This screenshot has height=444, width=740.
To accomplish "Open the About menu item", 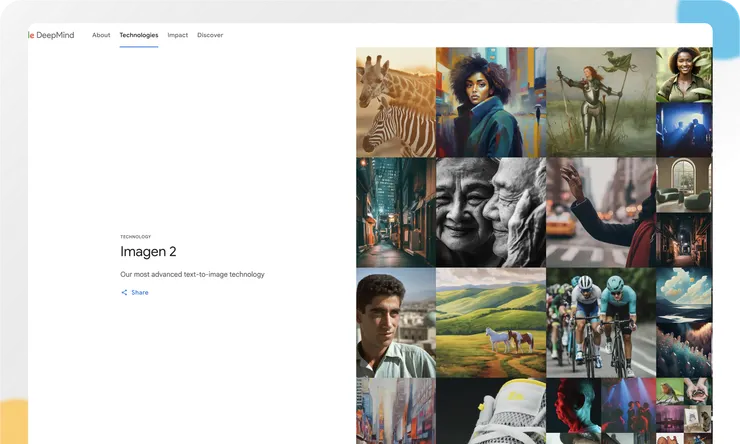I will 101,35.
